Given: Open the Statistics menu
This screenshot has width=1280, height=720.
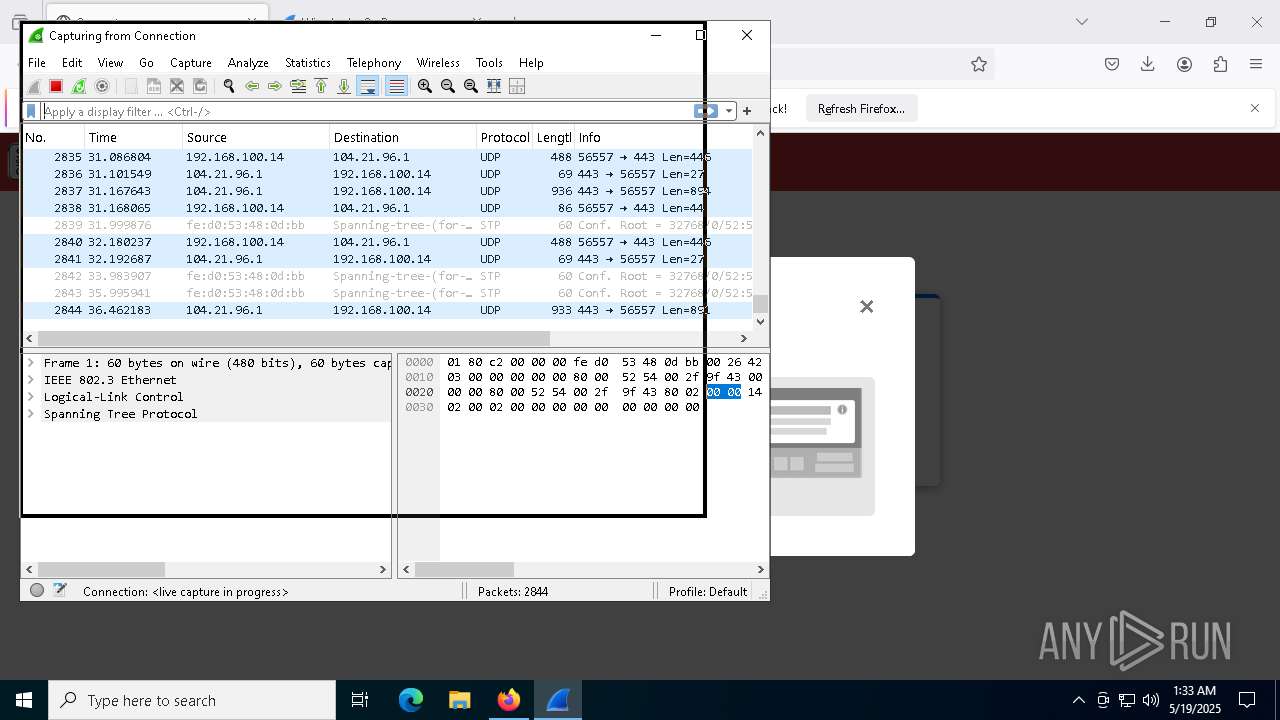Looking at the screenshot, I should (308, 62).
